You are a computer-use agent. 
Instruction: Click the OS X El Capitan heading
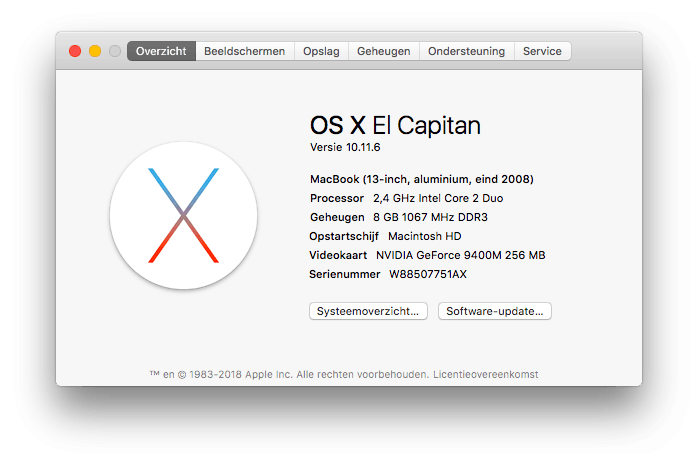tap(395, 125)
